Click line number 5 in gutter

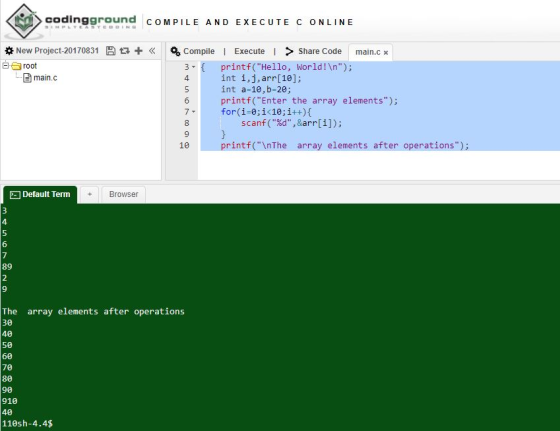point(186,89)
